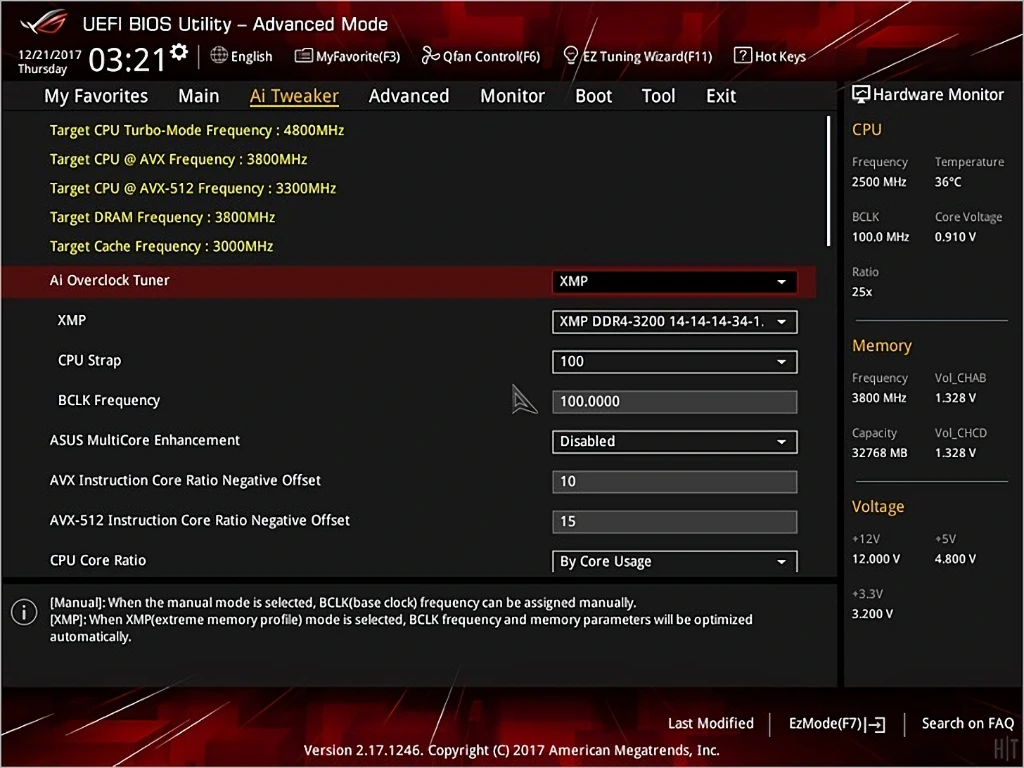This screenshot has width=1024, height=768.
Task: Click the Hardware Monitor screen icon
Action: click(861, 95)
